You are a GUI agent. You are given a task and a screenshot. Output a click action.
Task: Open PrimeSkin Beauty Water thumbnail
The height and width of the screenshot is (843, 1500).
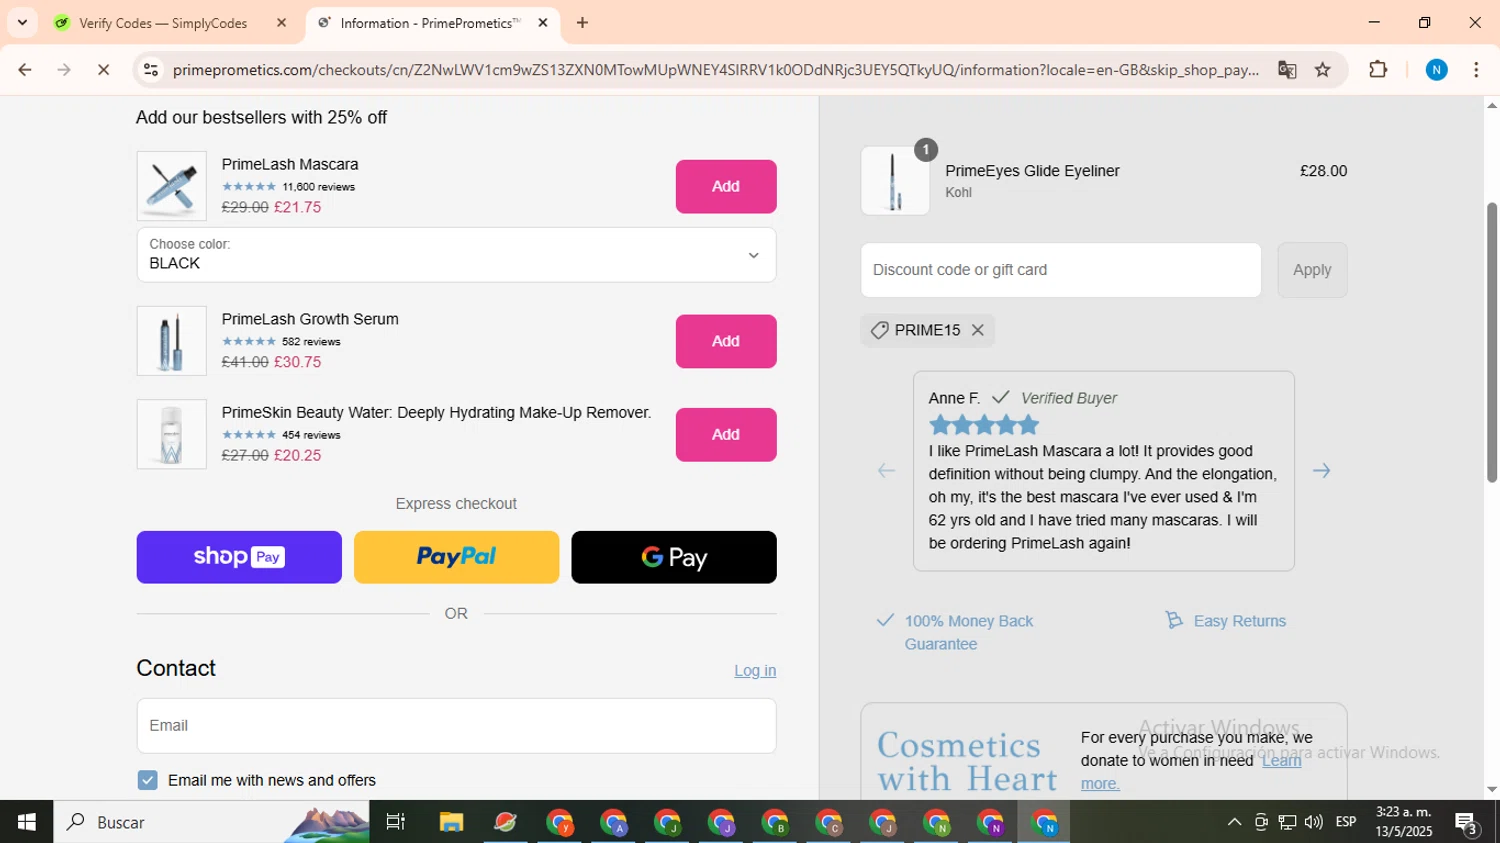click(172, 434)
